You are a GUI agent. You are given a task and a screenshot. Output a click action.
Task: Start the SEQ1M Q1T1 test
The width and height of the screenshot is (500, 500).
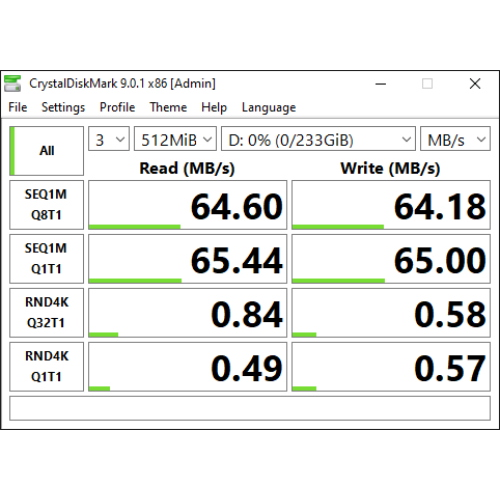click(46, 259)
